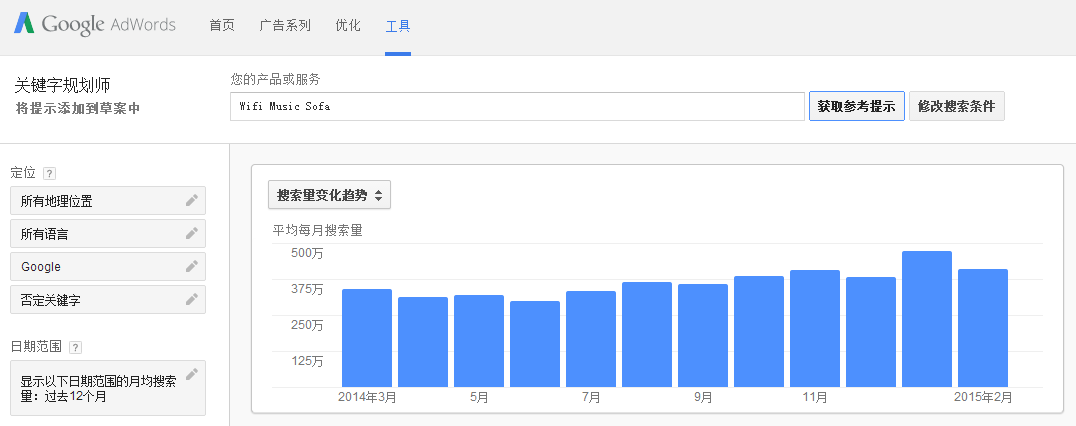Click the tallest bar in the chart
The height and width of the screenshot is (426, 1076).
click(926, 319)
